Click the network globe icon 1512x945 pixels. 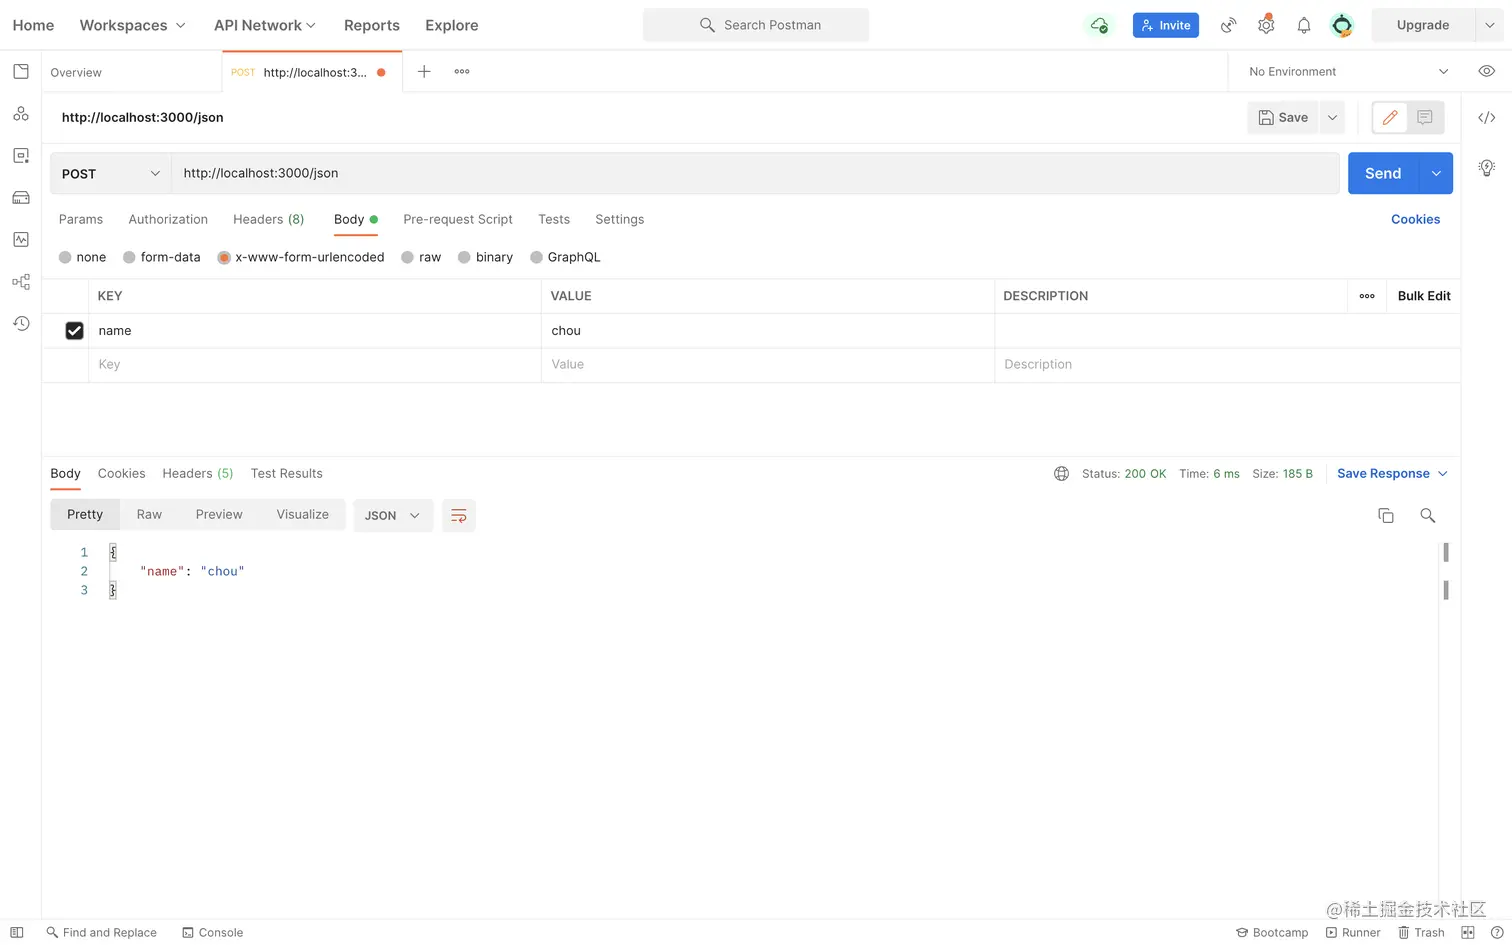[x=1062, y=474]
